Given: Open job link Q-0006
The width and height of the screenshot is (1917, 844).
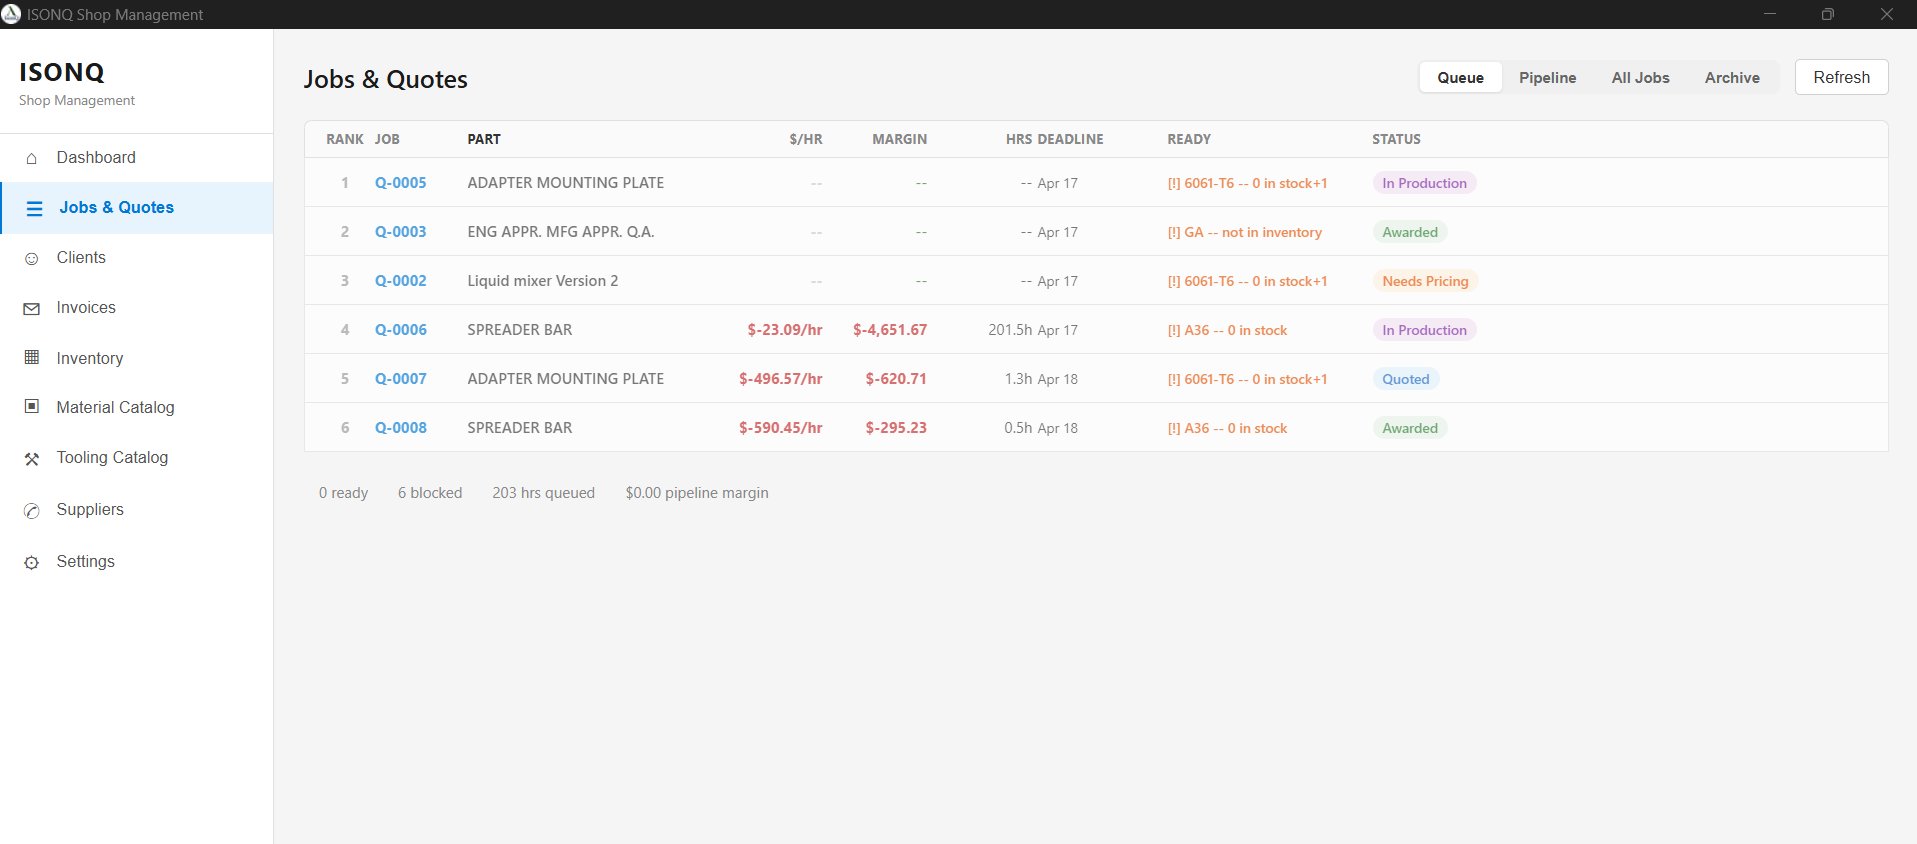Looking at the screenshot, I should (400, 330).
